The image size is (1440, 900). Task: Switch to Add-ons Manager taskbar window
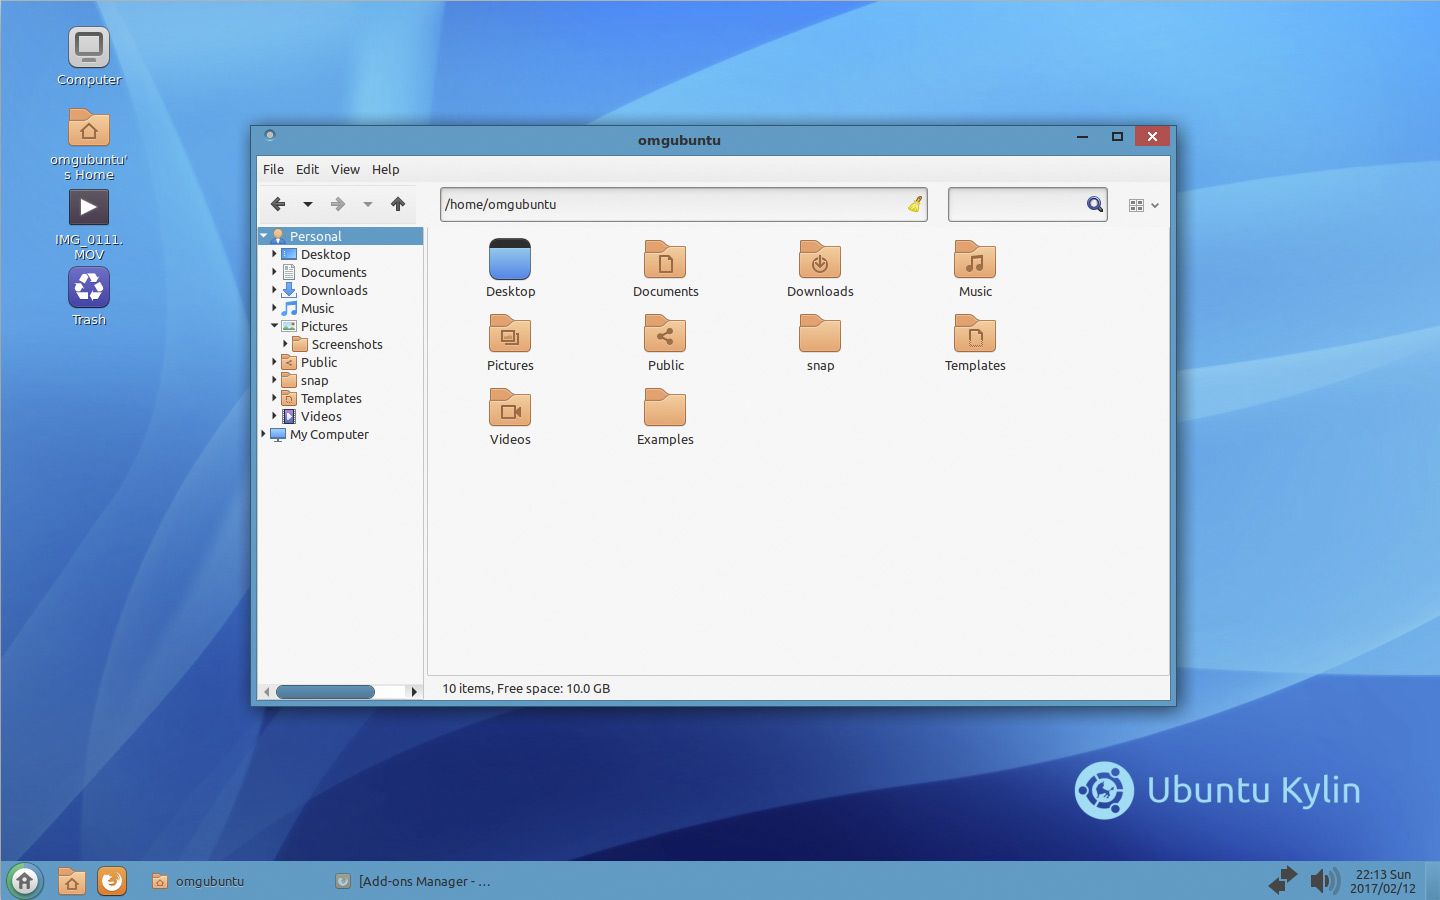click(x=414, y=881)
